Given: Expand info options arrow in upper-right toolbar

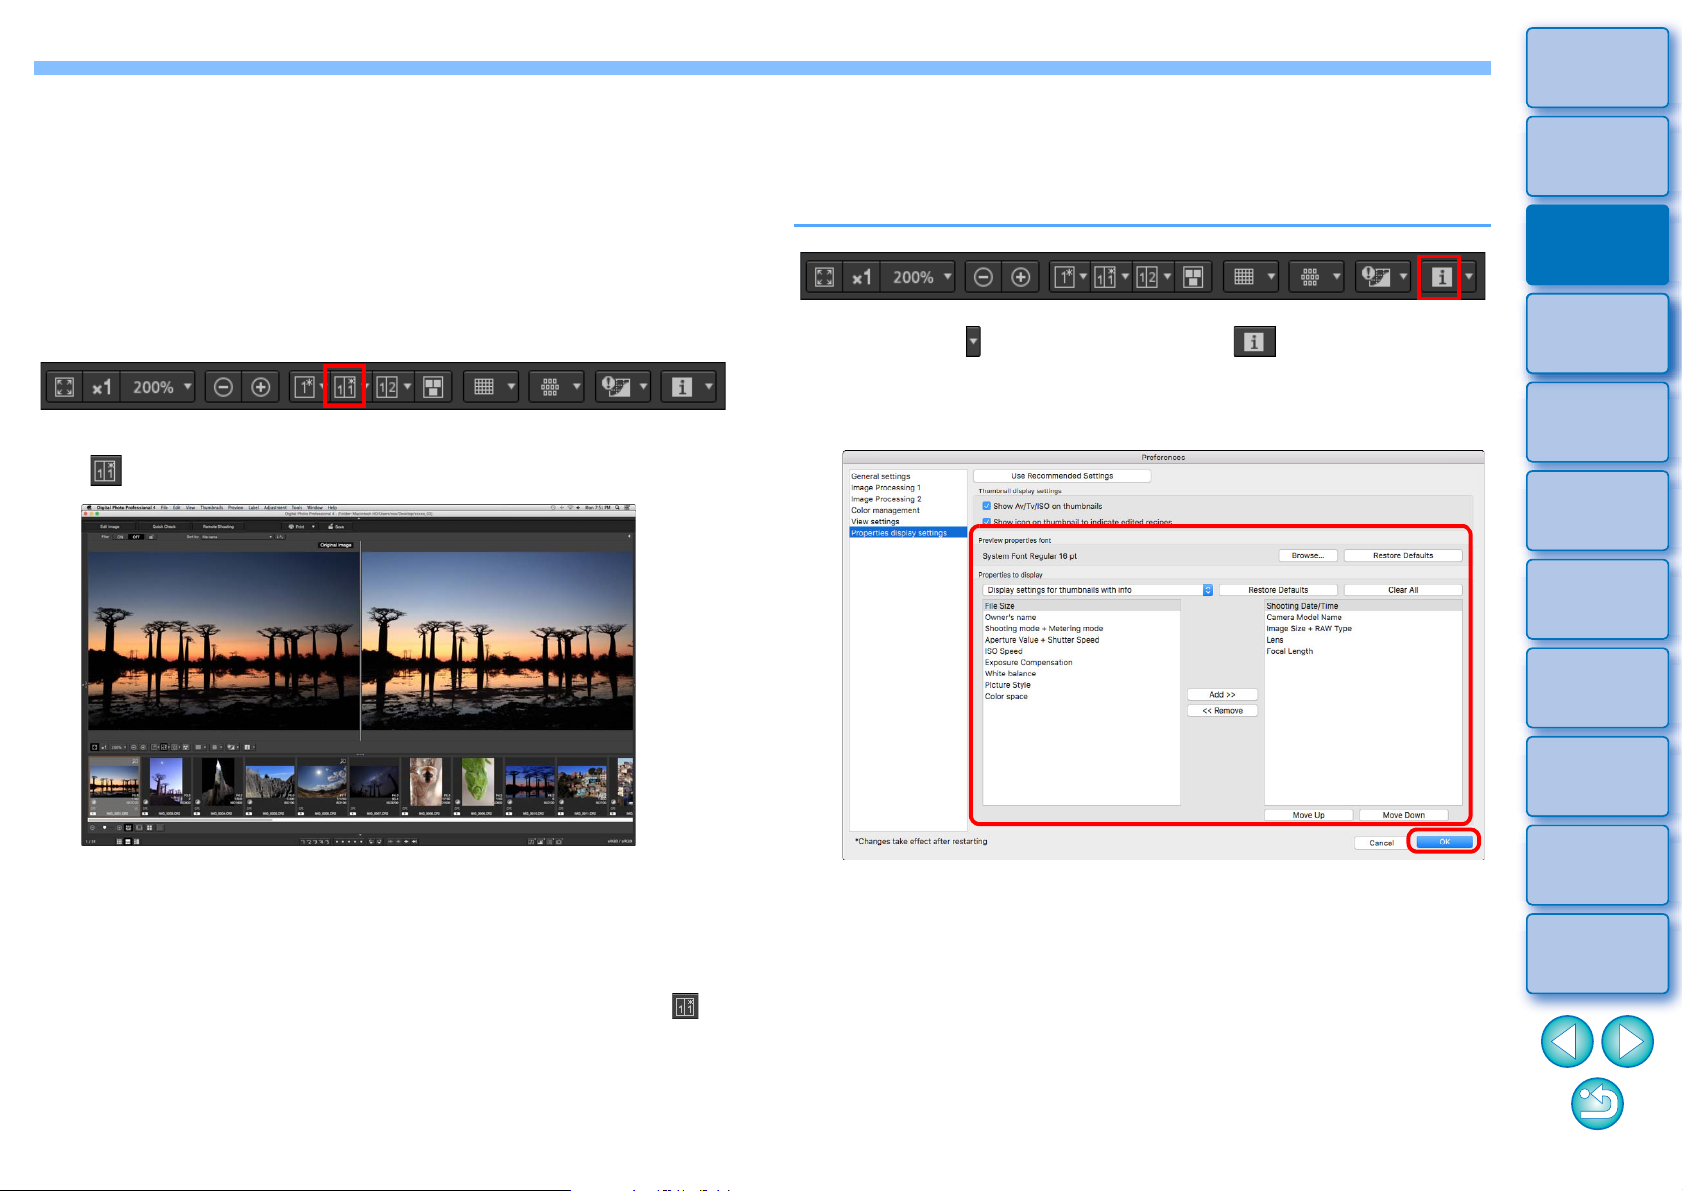Looking at the screenshot, I should coord(1469,277).
